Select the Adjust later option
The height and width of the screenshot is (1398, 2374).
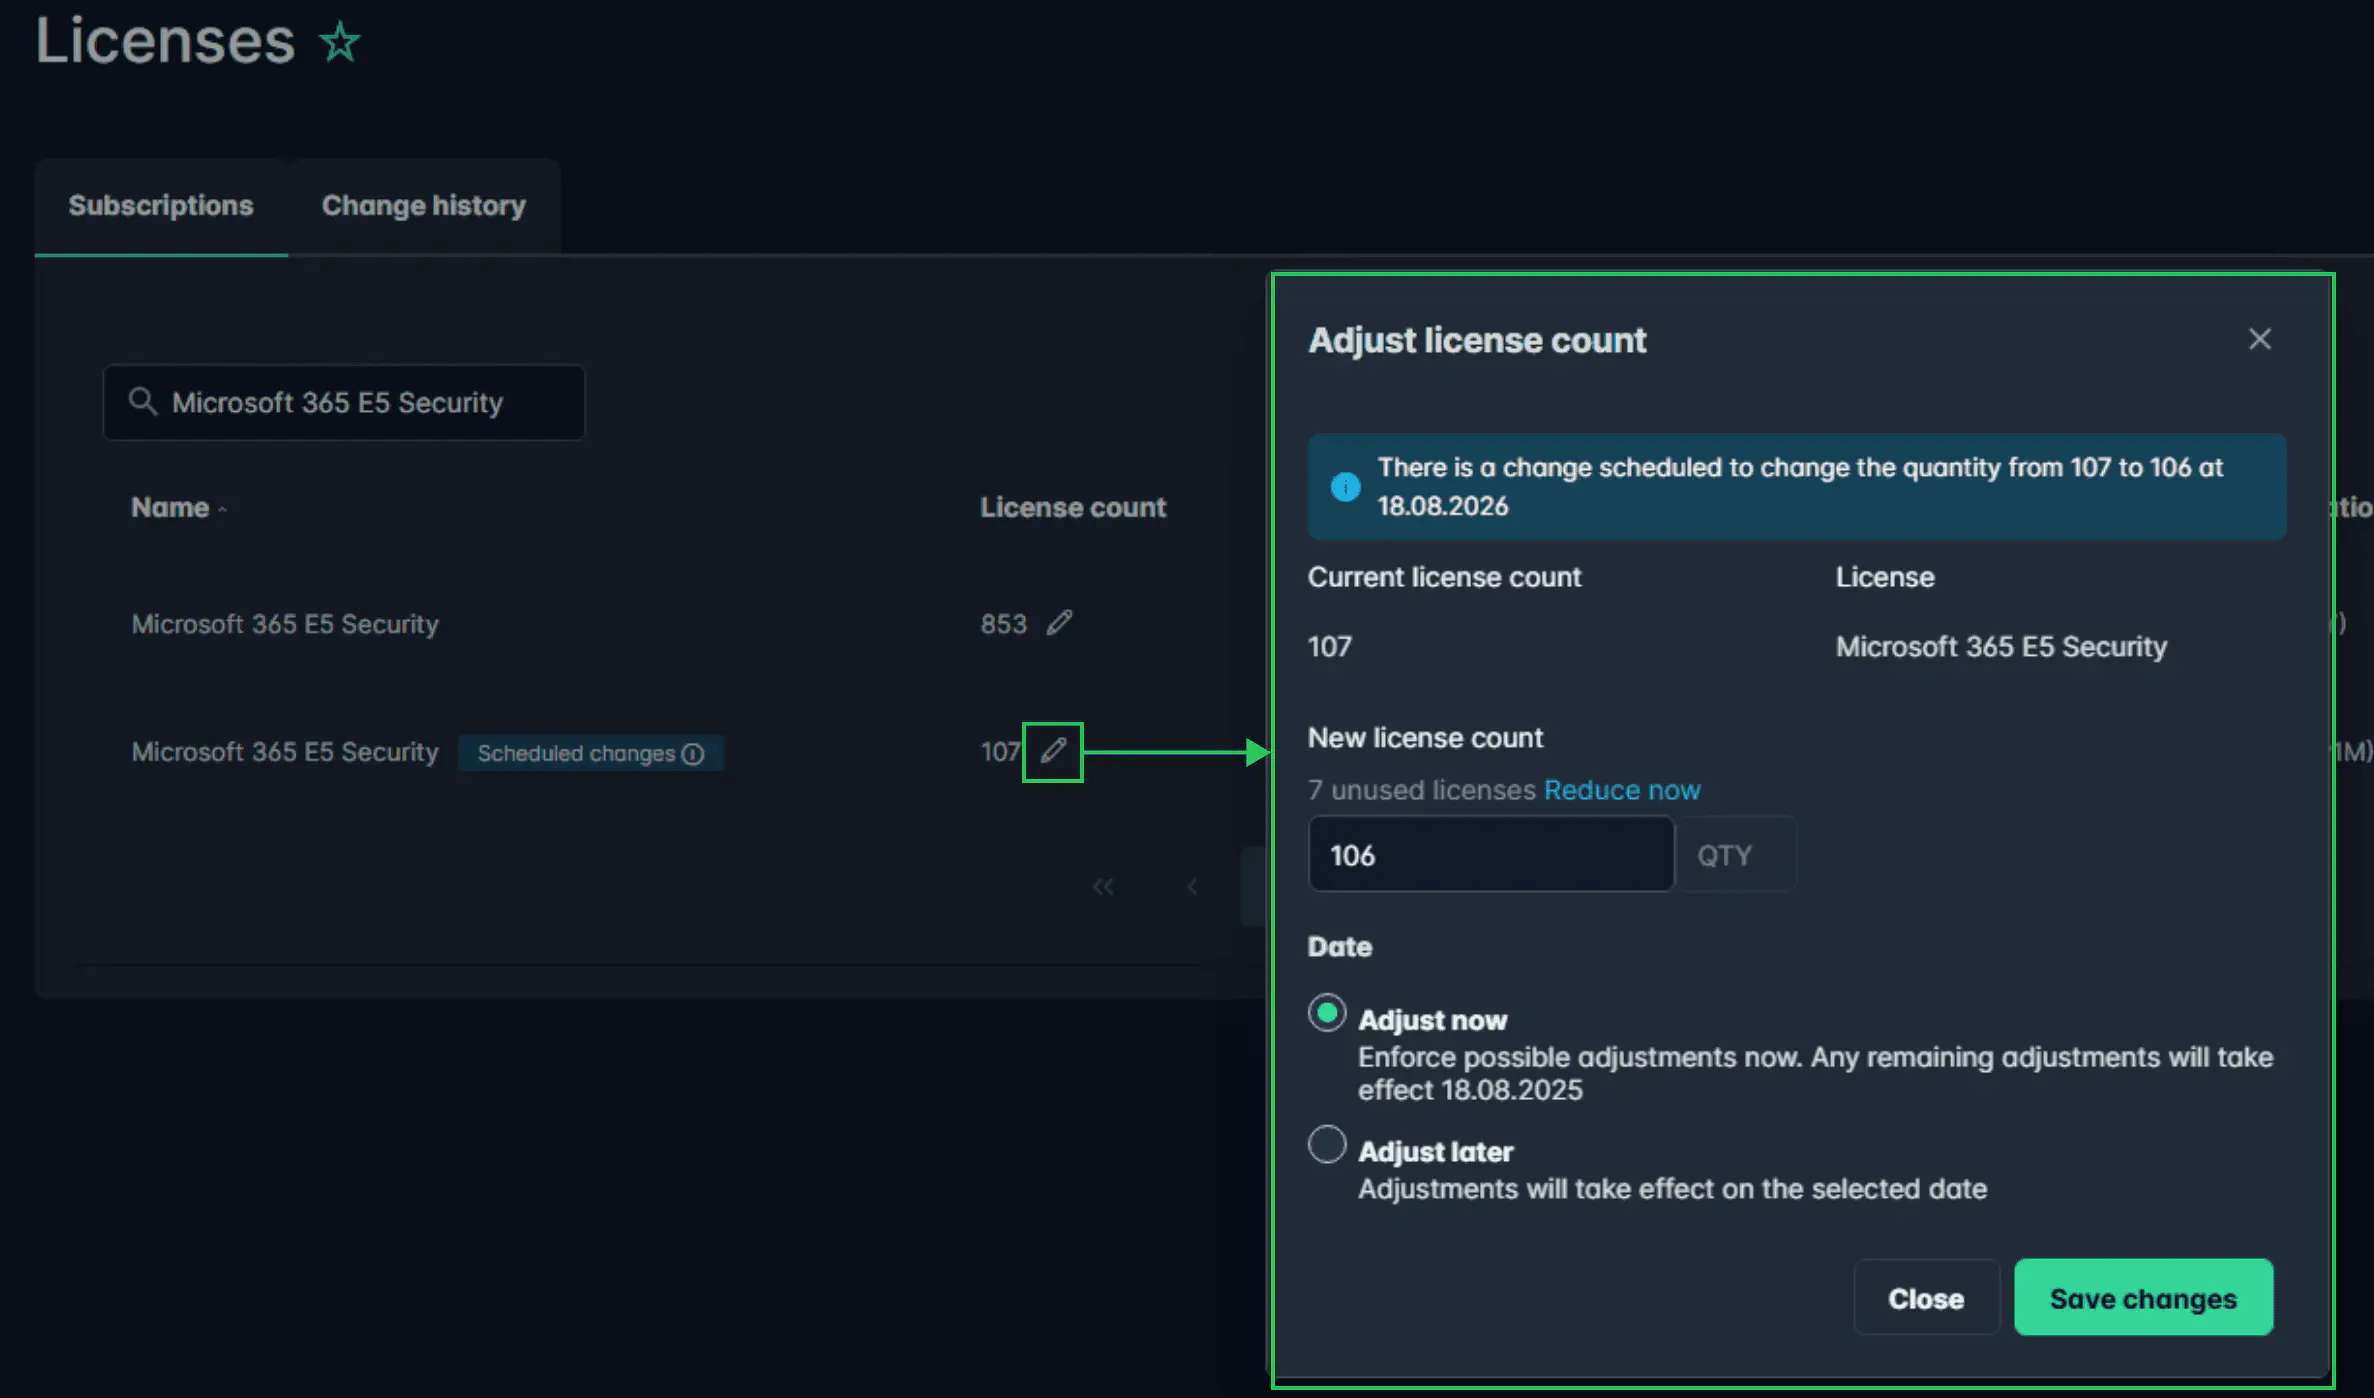[1326, 1145]
